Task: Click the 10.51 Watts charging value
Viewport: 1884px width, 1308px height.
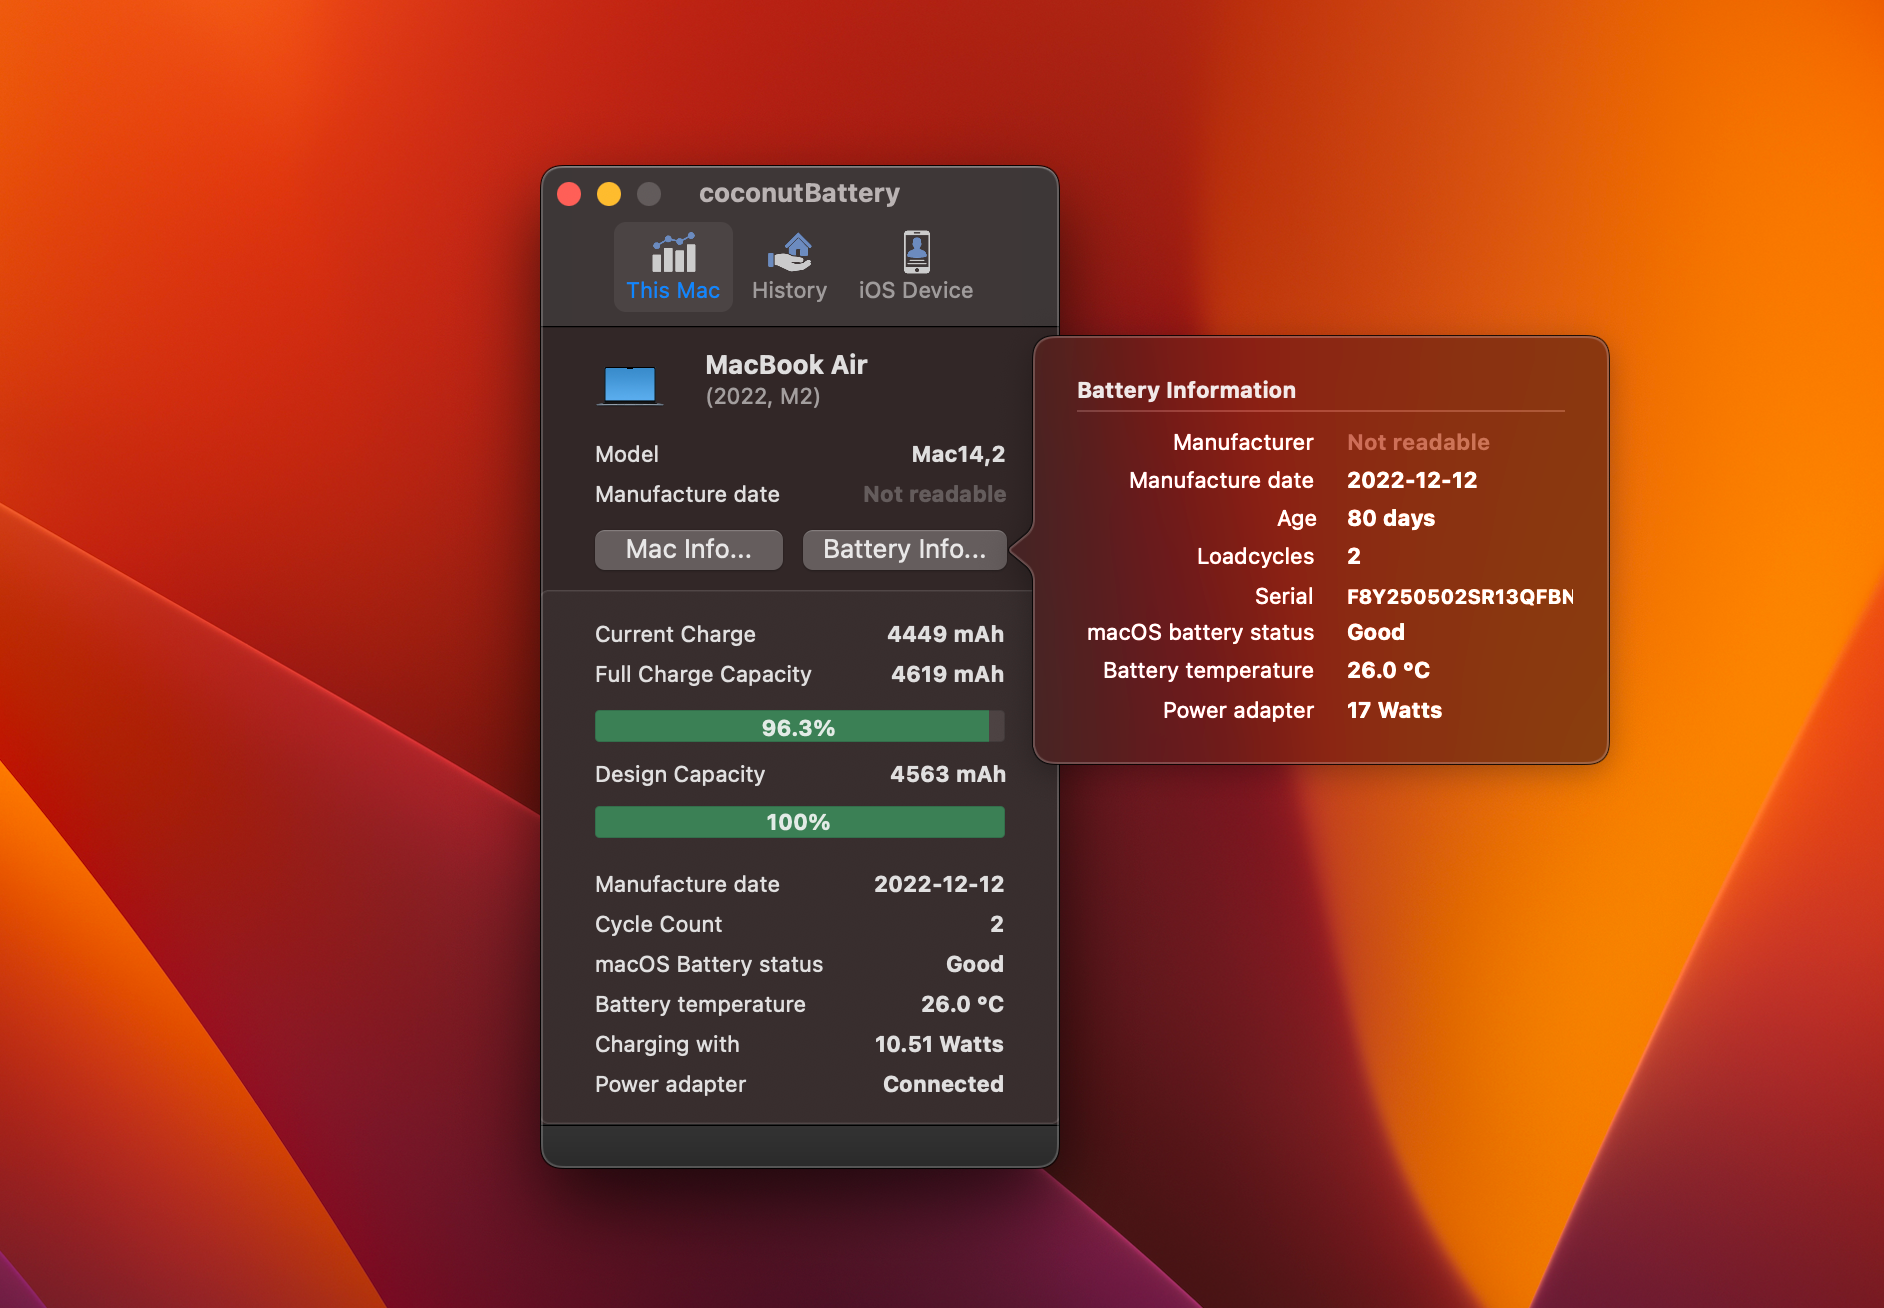Action: tap(939, 1044)
